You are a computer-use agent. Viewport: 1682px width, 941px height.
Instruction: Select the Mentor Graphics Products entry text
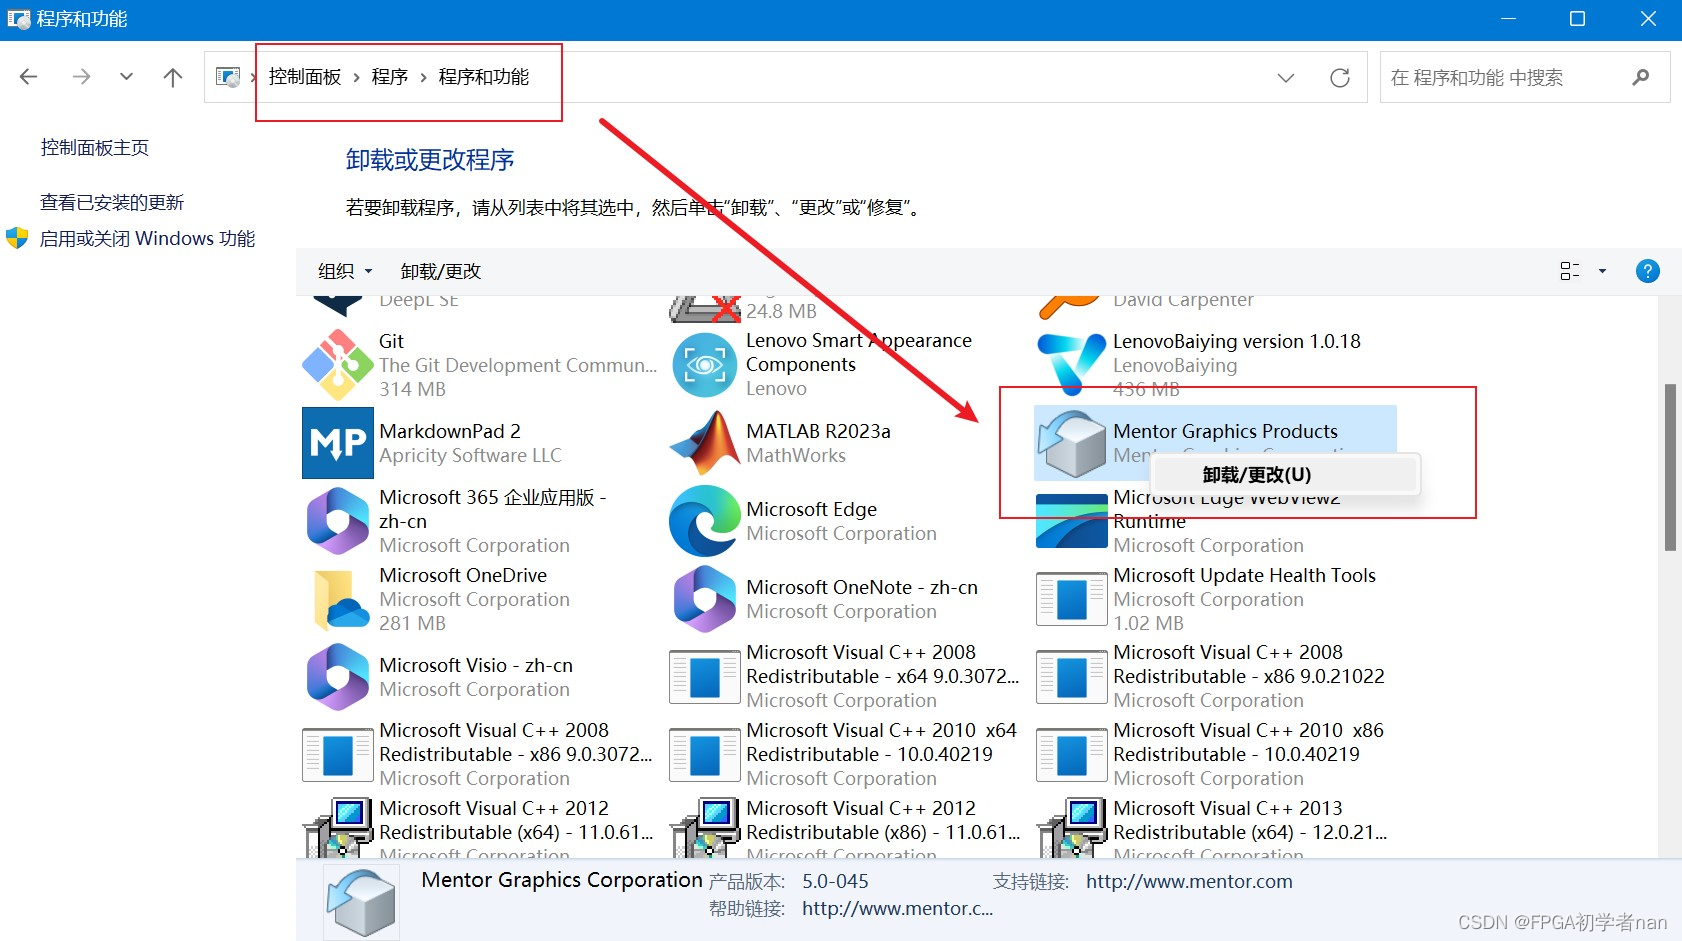tap(1225, 431)
